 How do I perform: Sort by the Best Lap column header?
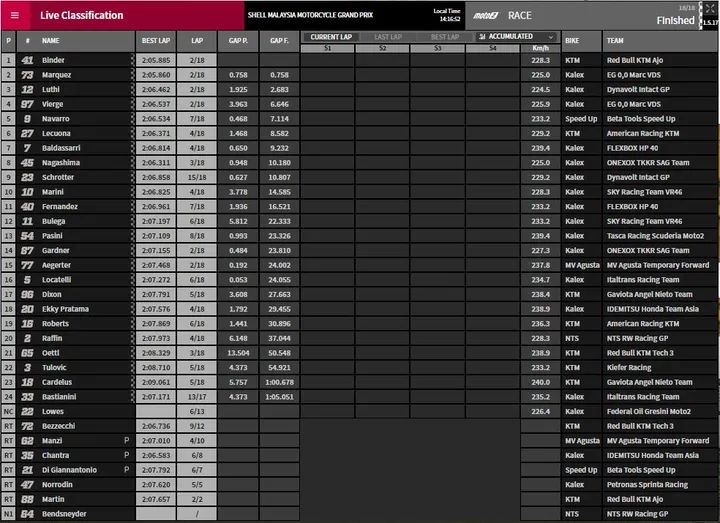[156, 40]
